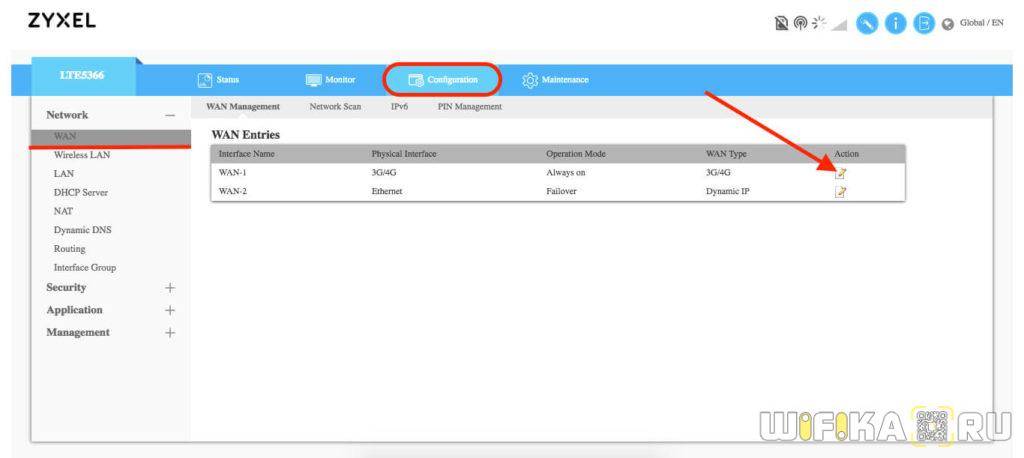The height and width of the screenshot is (458, 1024).
Task: Click the loading spinner status icon
Action: 819,24
